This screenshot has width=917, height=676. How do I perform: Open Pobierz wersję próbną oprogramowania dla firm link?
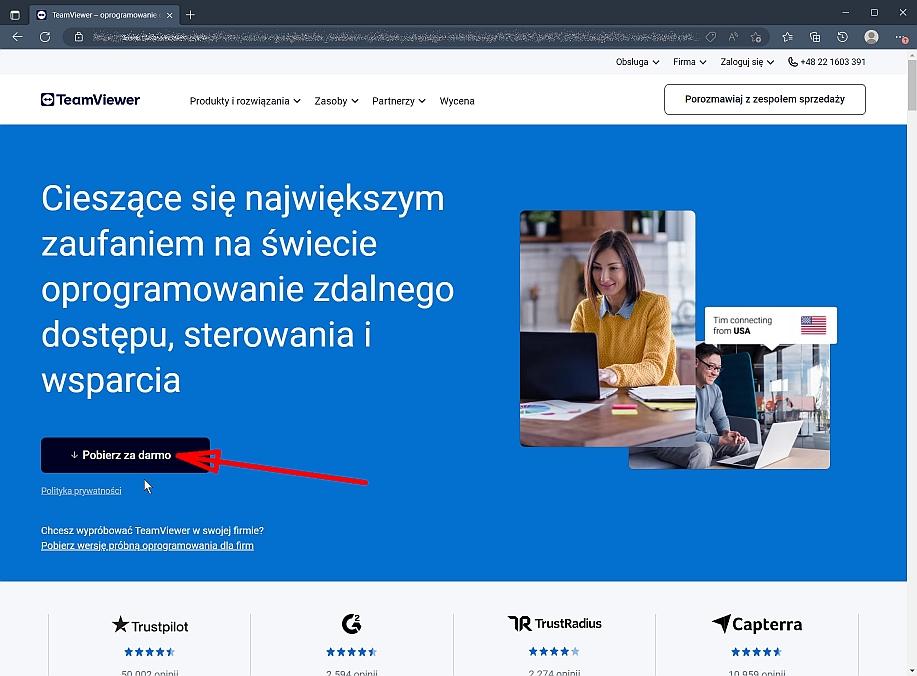(147, 546)
